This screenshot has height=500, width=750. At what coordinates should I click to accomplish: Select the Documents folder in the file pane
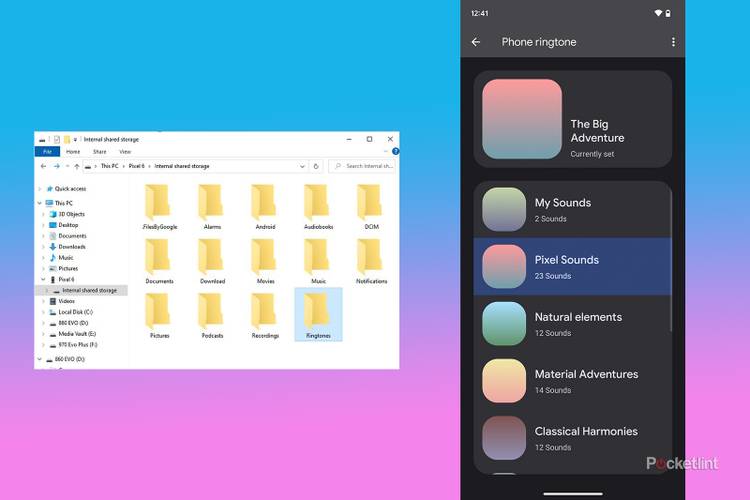pyautogui.click(x=160, y=262)
